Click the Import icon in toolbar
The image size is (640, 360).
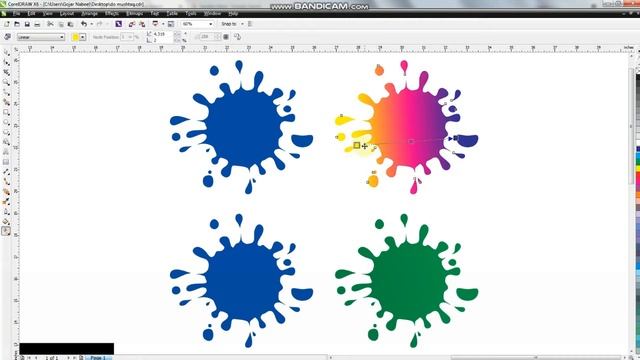pos(131,24)
